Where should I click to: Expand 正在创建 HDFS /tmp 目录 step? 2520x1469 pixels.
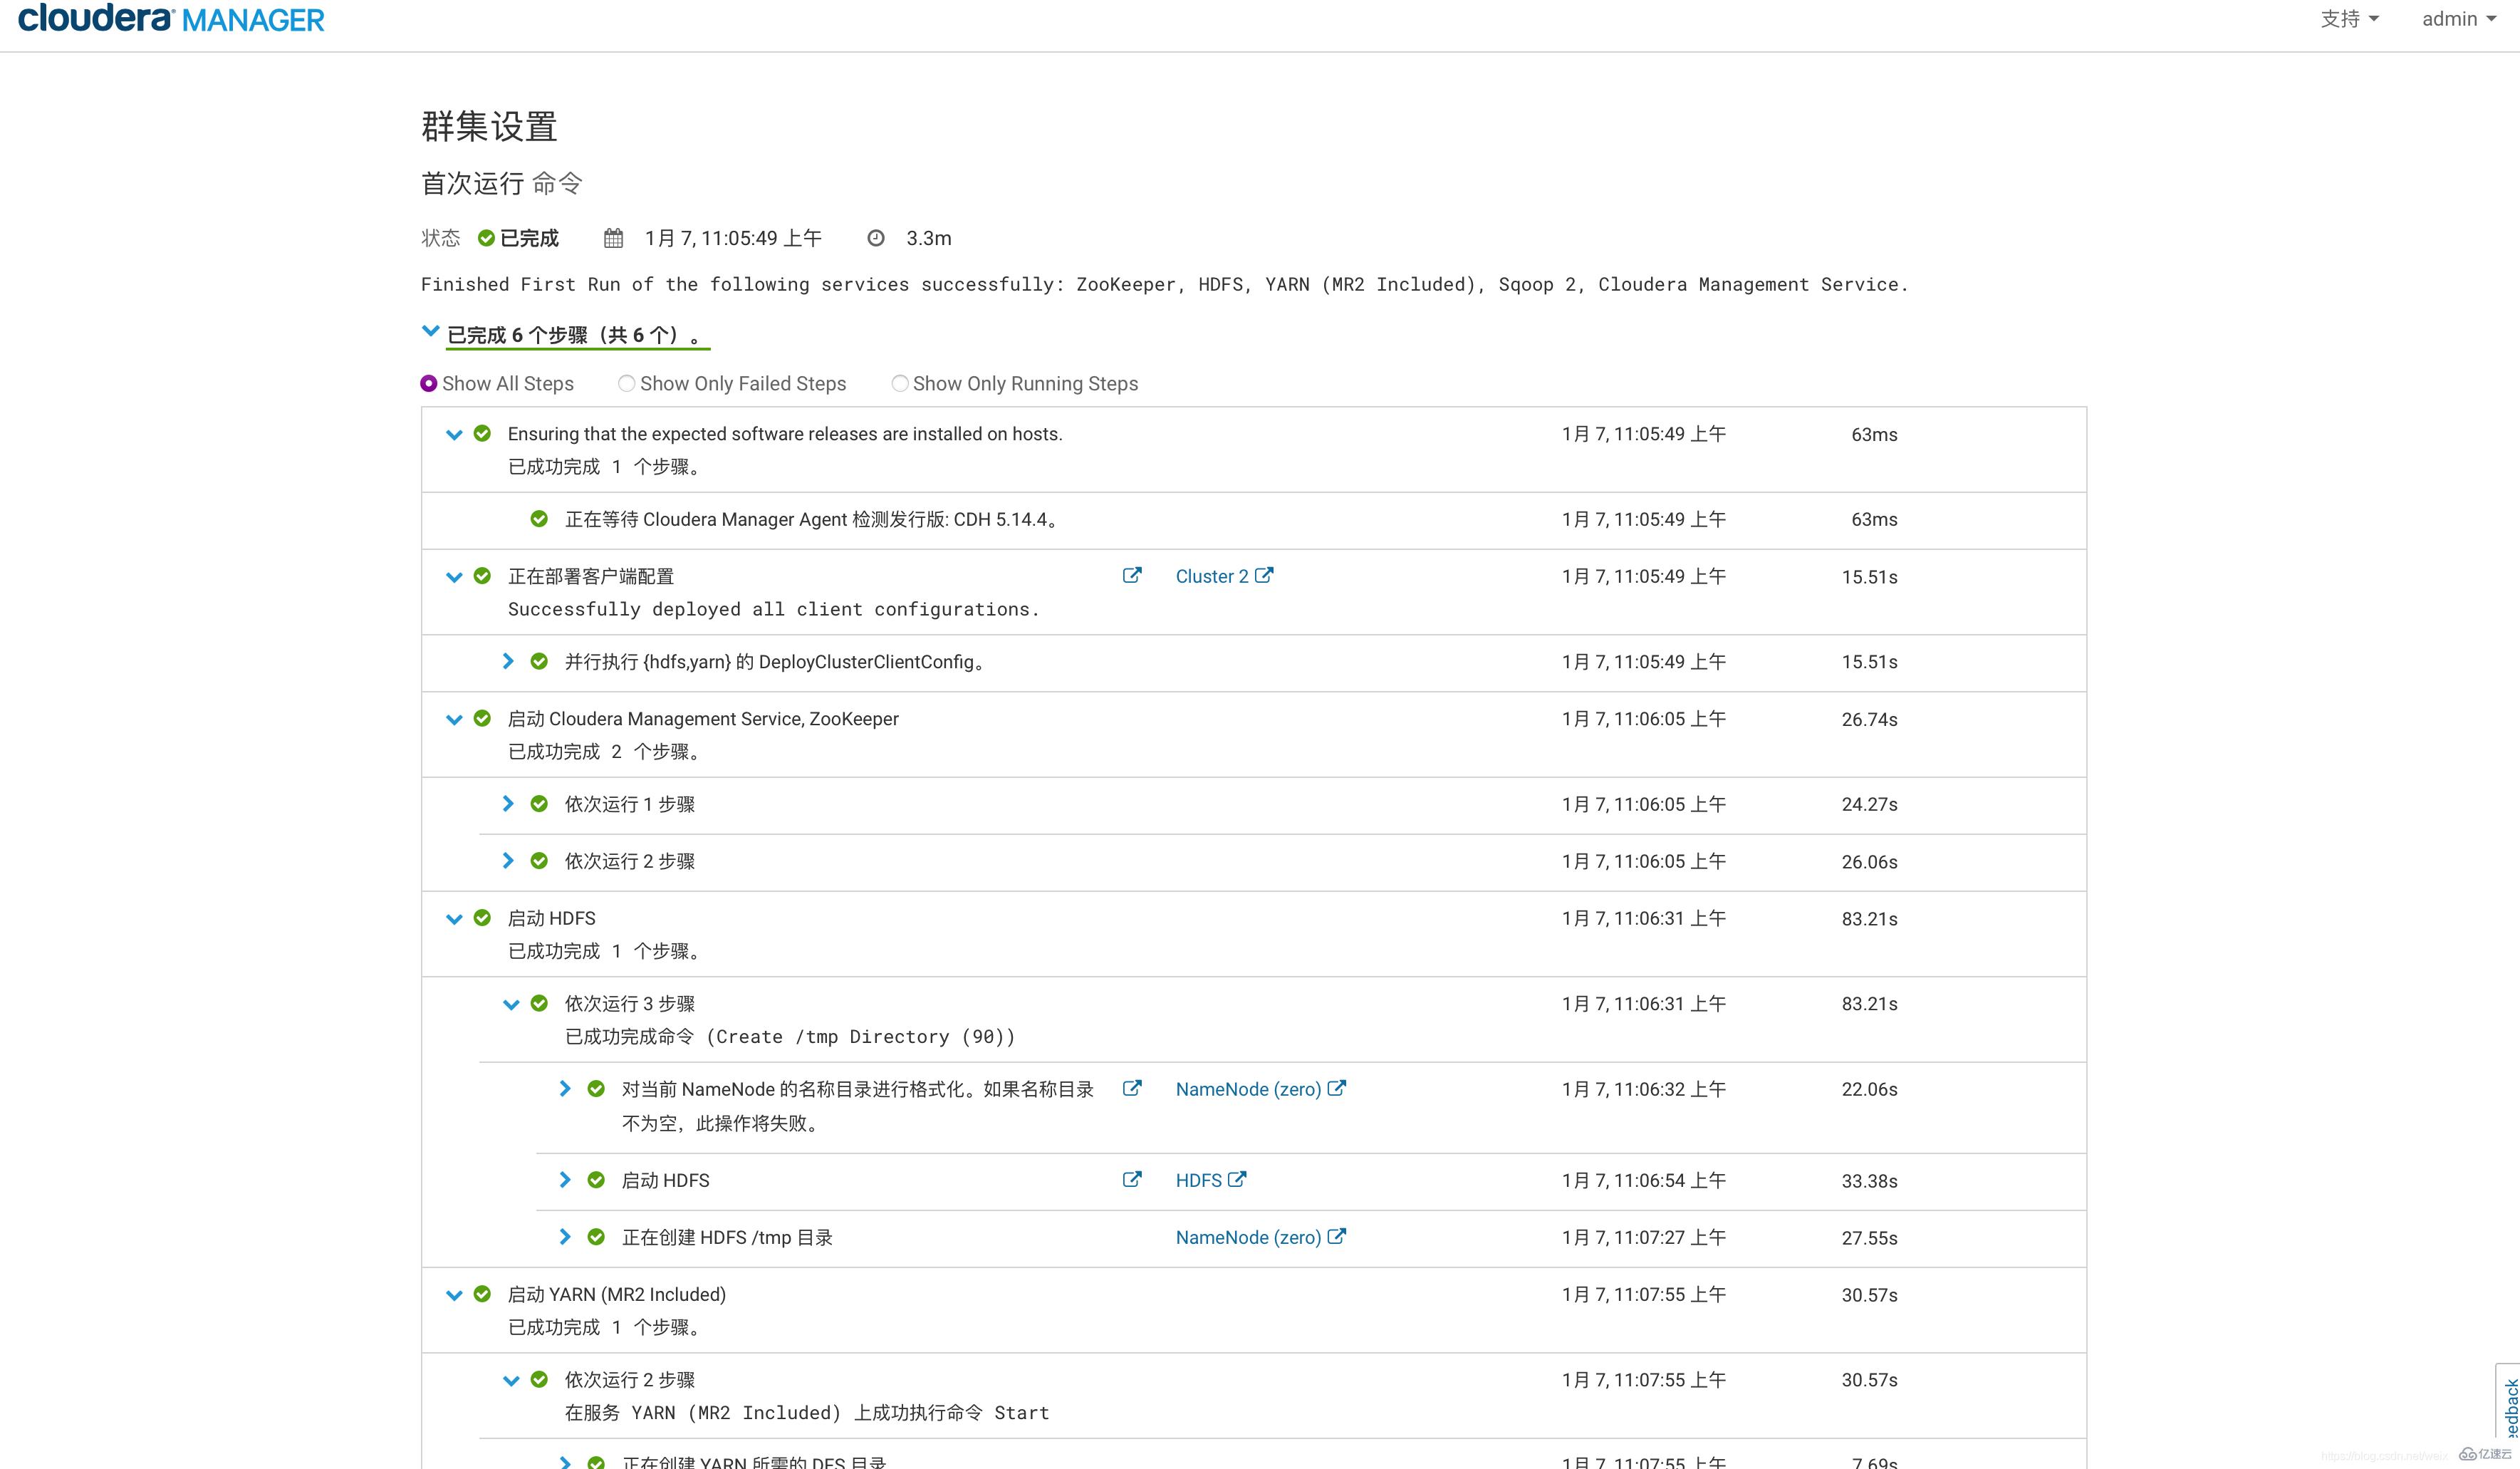pyautogui.click(x=565, y=1237)
